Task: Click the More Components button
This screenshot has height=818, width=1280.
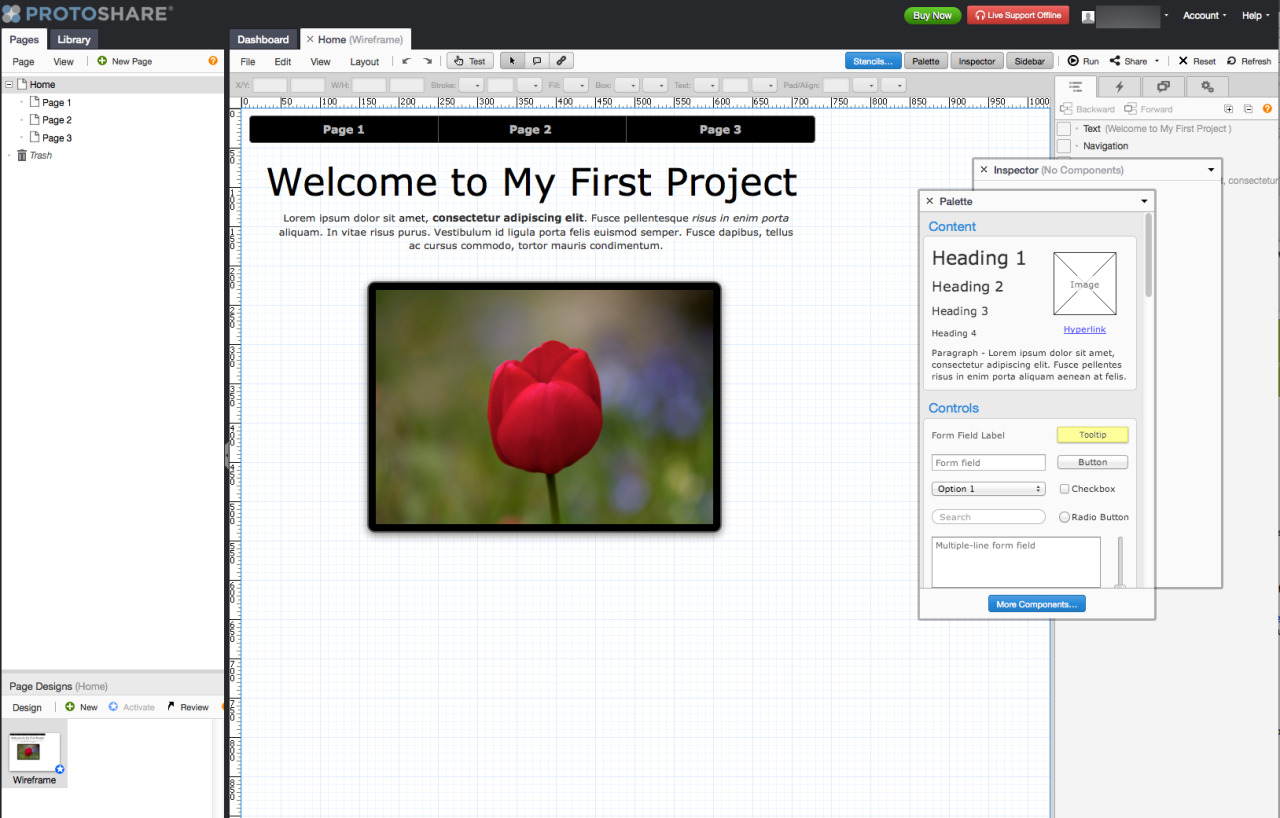Action: pyautogui.click(x=1036, y=604)
